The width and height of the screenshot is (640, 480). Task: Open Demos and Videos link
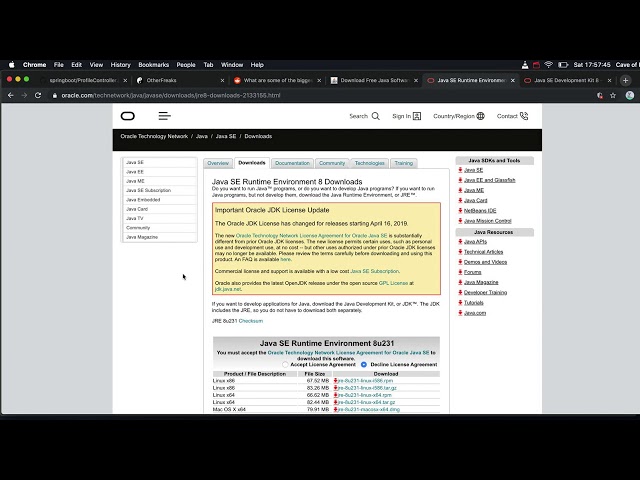click(485, 262)
